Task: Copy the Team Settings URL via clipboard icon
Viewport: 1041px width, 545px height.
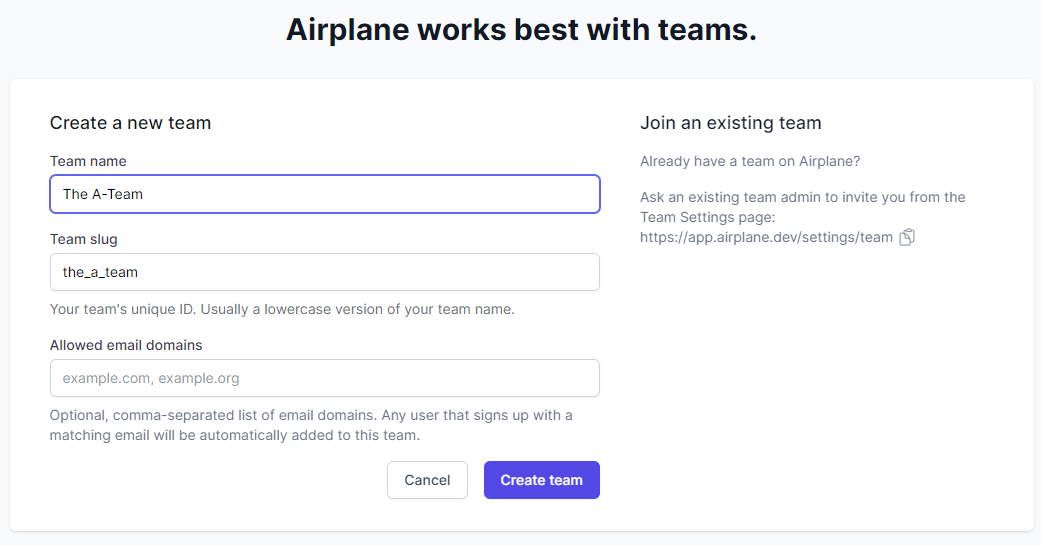Action: [907, 237]
